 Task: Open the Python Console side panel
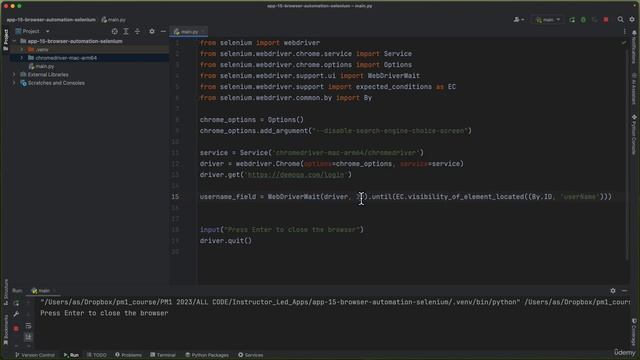(634, 135)
